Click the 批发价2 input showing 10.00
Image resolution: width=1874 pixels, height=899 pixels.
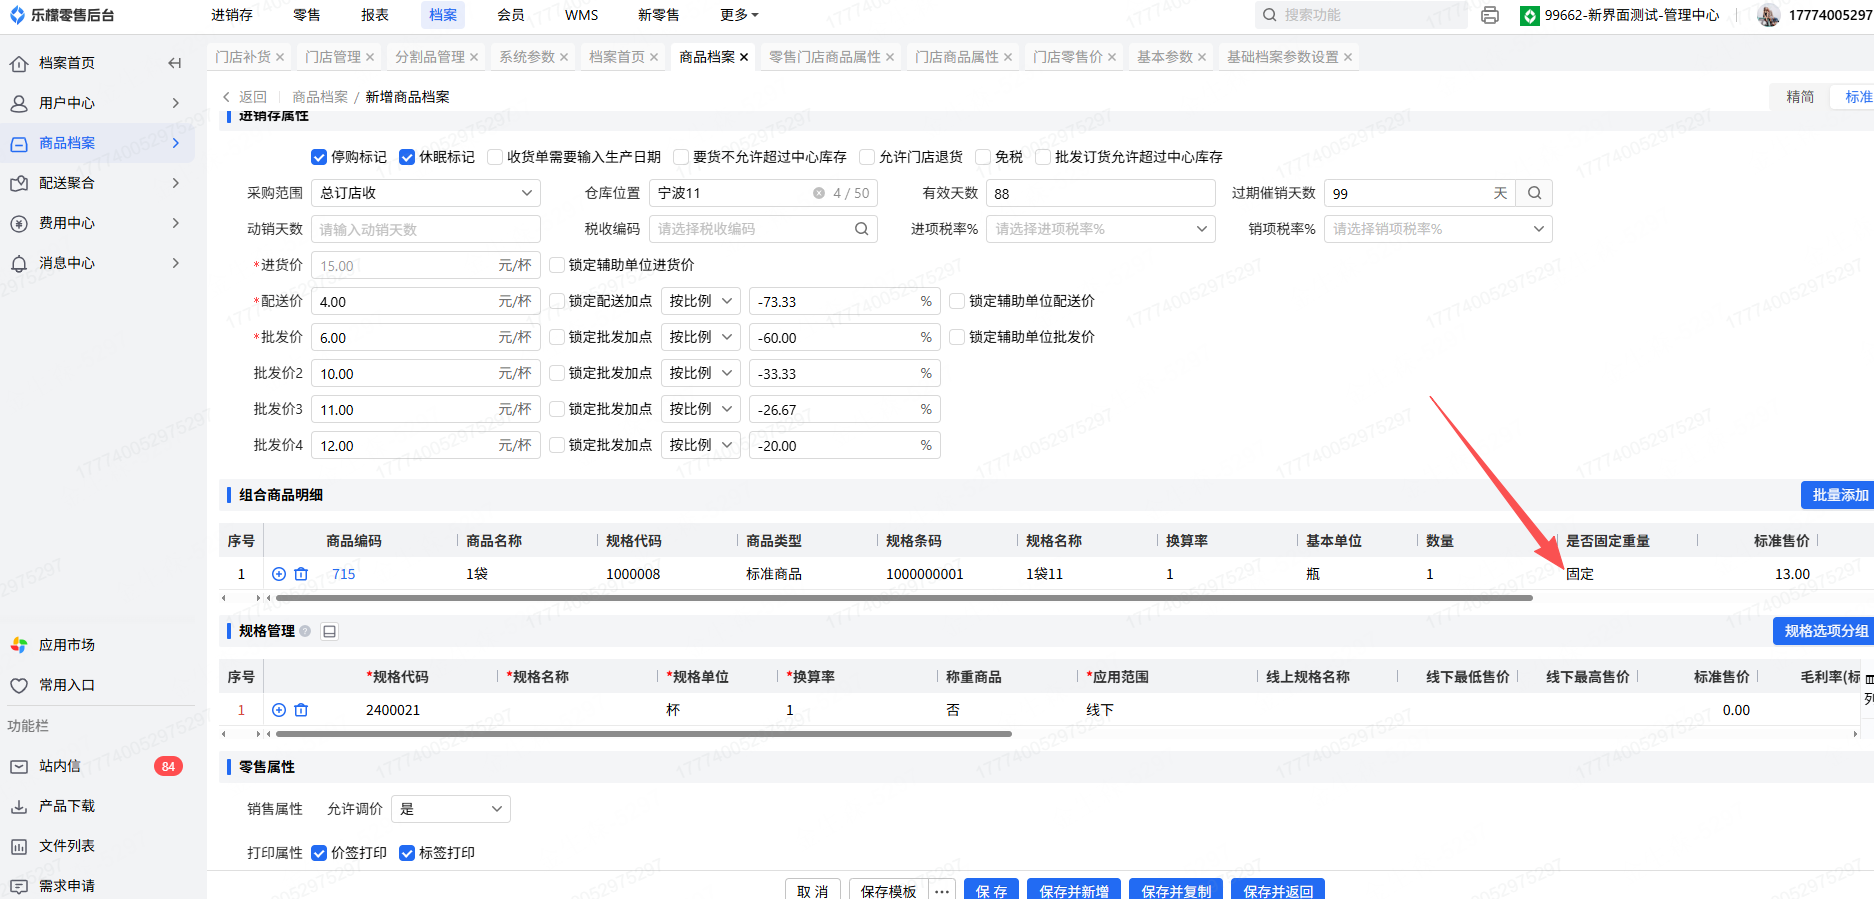click(426, 373)
